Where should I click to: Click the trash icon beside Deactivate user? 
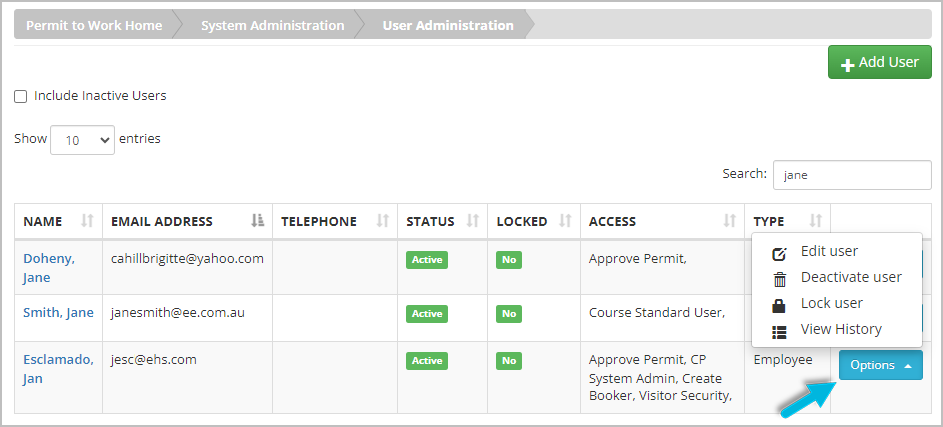780,279
